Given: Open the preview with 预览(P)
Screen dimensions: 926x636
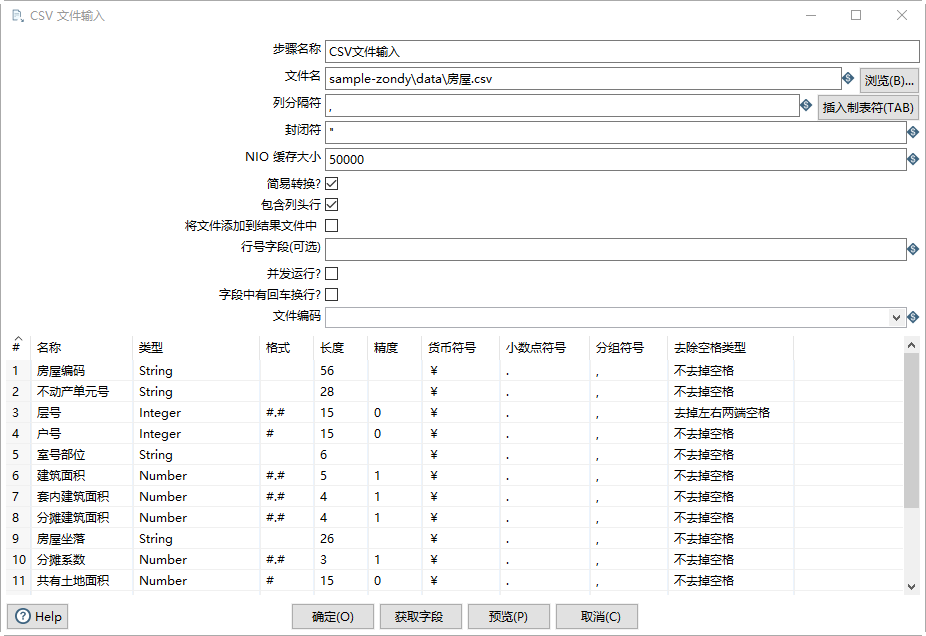Looking at the screenshot, I should tap(508, 617).
